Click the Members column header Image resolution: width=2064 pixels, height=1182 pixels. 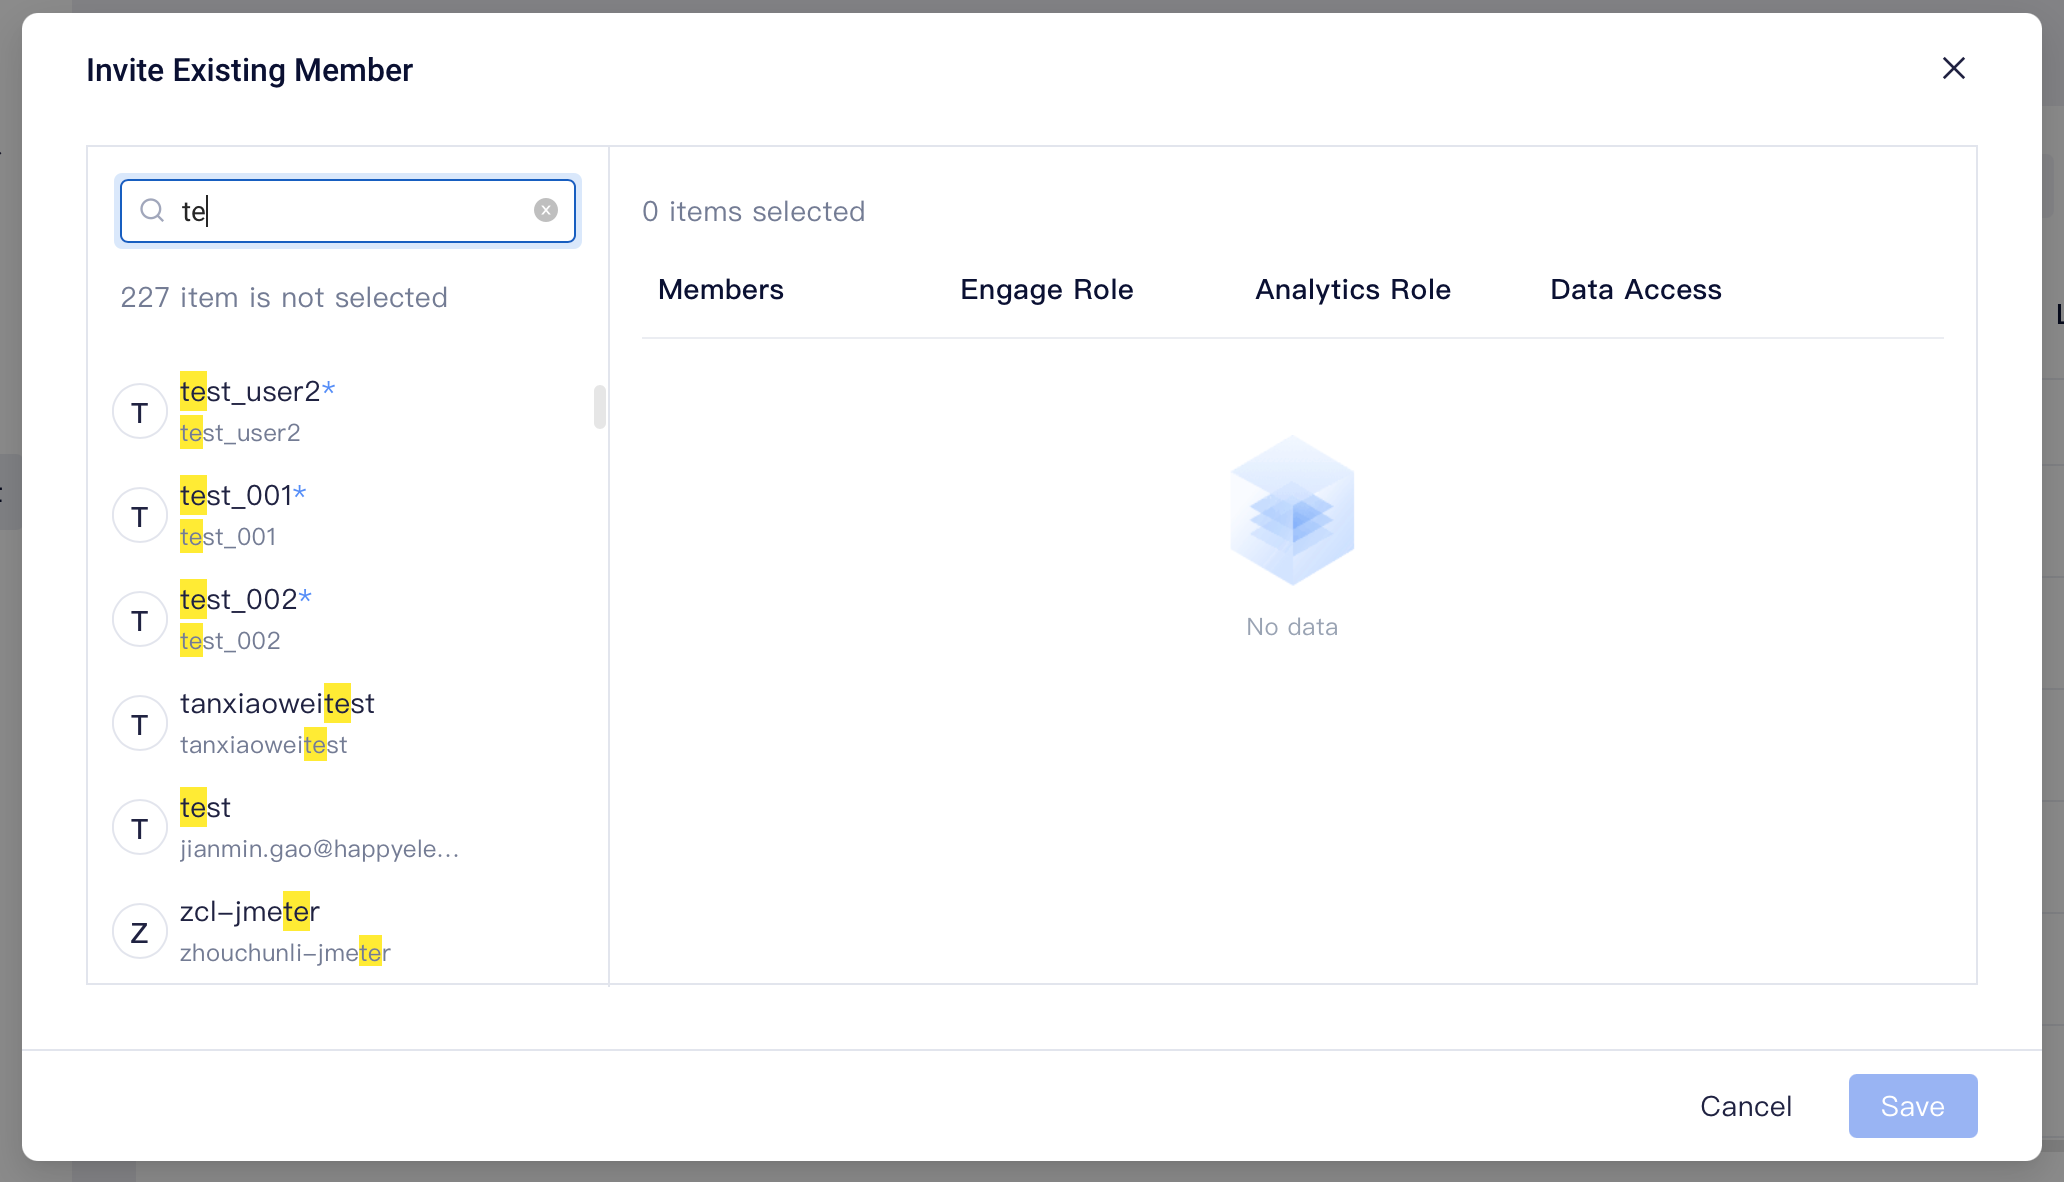click(x=720, y=289)
